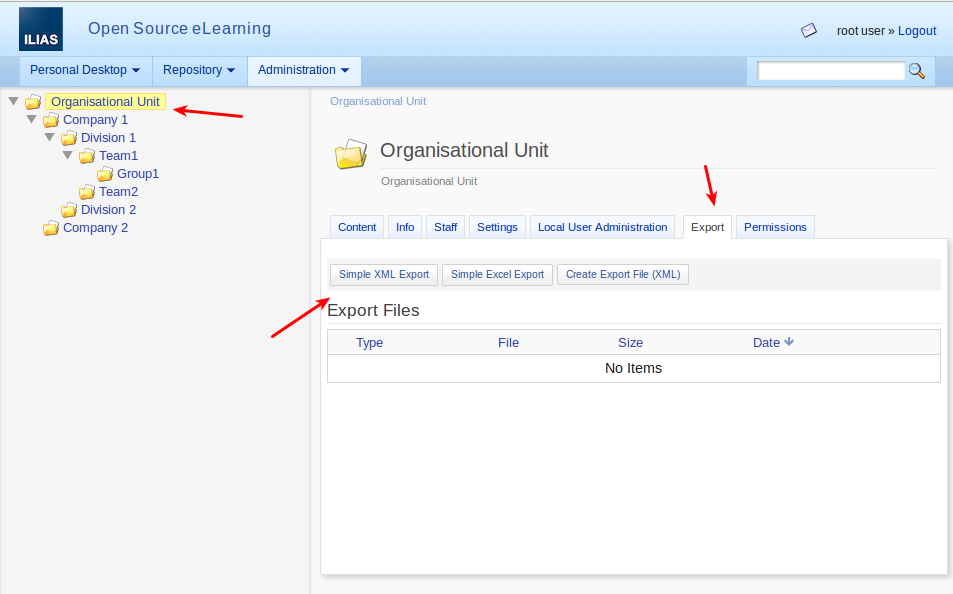Focus the search input field
The image size is (953, 594).
830,71
